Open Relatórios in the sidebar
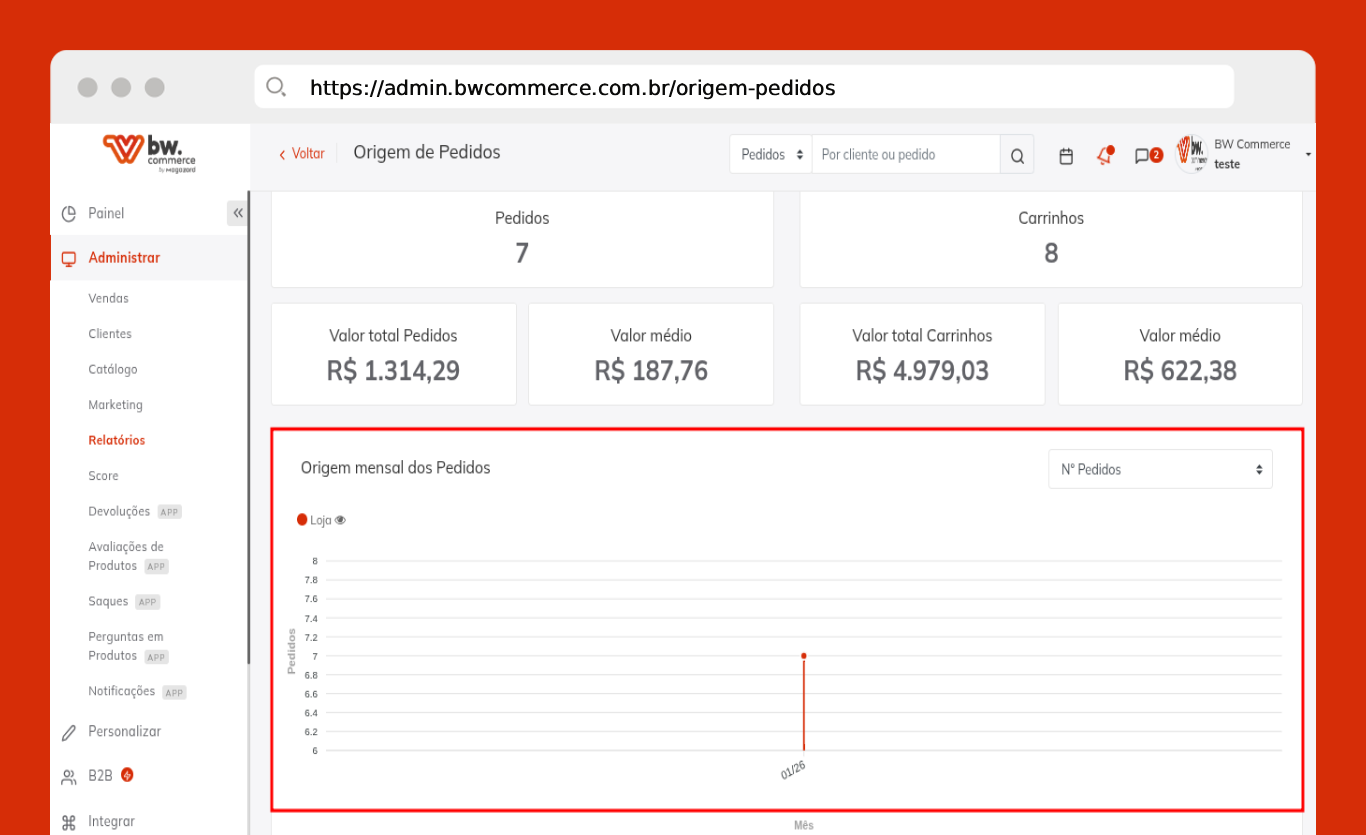This screenshot has width=1366, height=835. pos(116,440)
